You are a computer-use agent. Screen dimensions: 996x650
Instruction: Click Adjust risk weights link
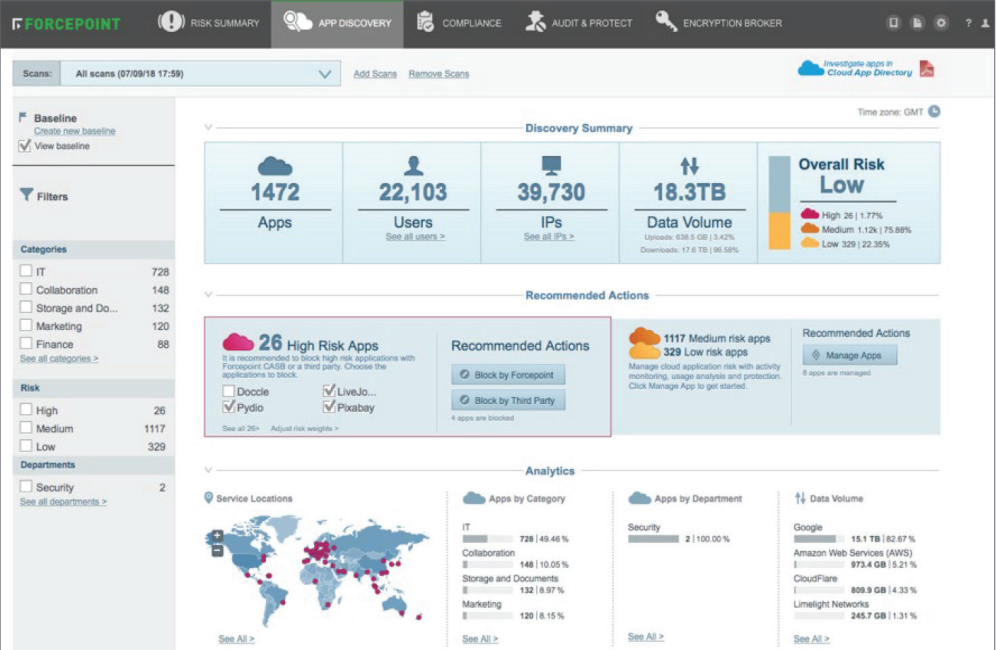tap(304, 428)
